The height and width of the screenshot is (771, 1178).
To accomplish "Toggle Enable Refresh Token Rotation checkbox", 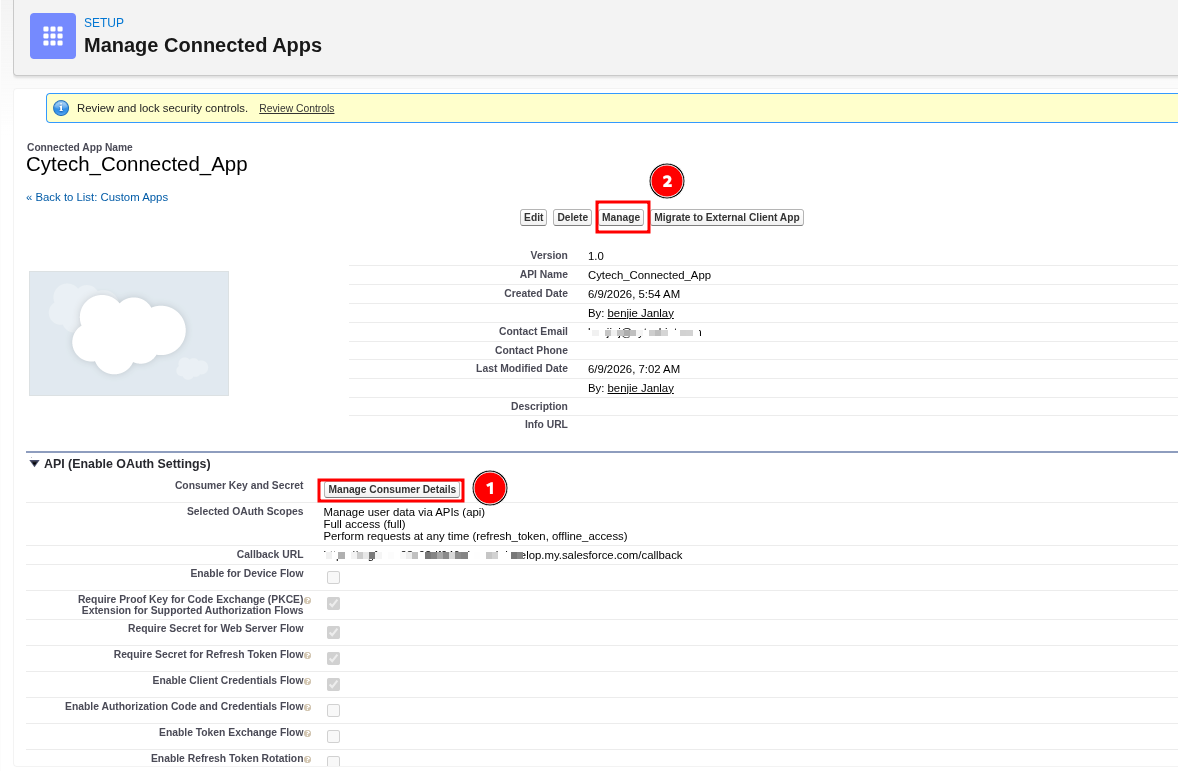I will point(334,761).
